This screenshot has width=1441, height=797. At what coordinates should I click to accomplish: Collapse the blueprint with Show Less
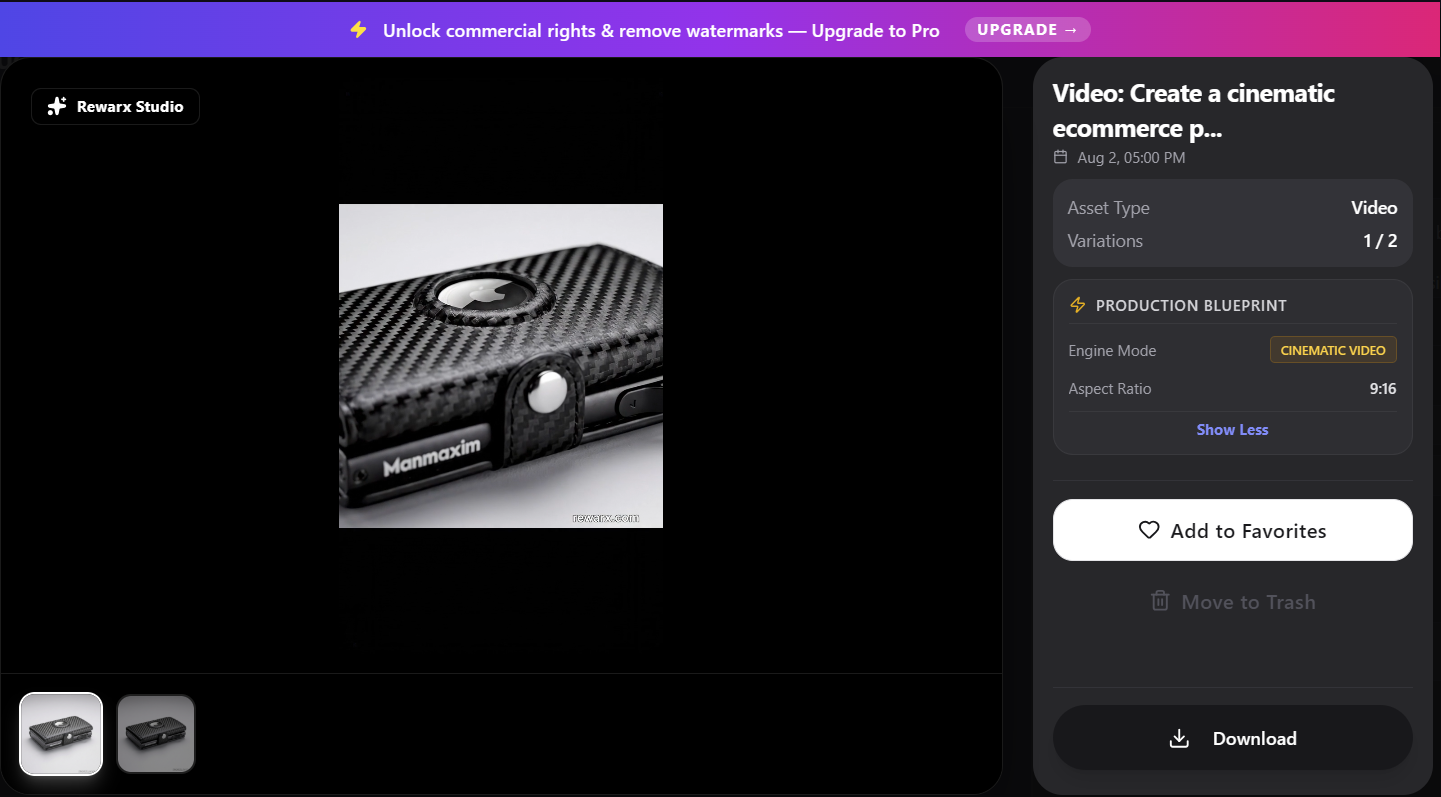[1232, 430]
